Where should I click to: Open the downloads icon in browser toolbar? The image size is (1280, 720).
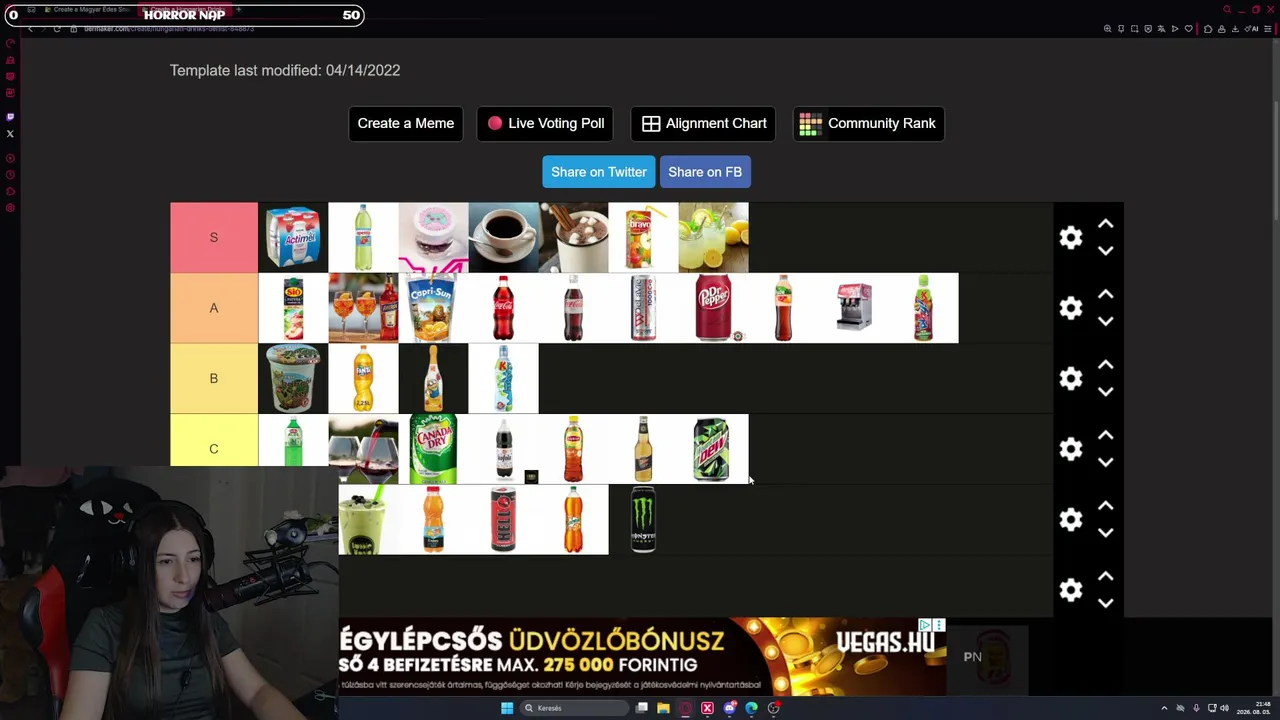1236,29
